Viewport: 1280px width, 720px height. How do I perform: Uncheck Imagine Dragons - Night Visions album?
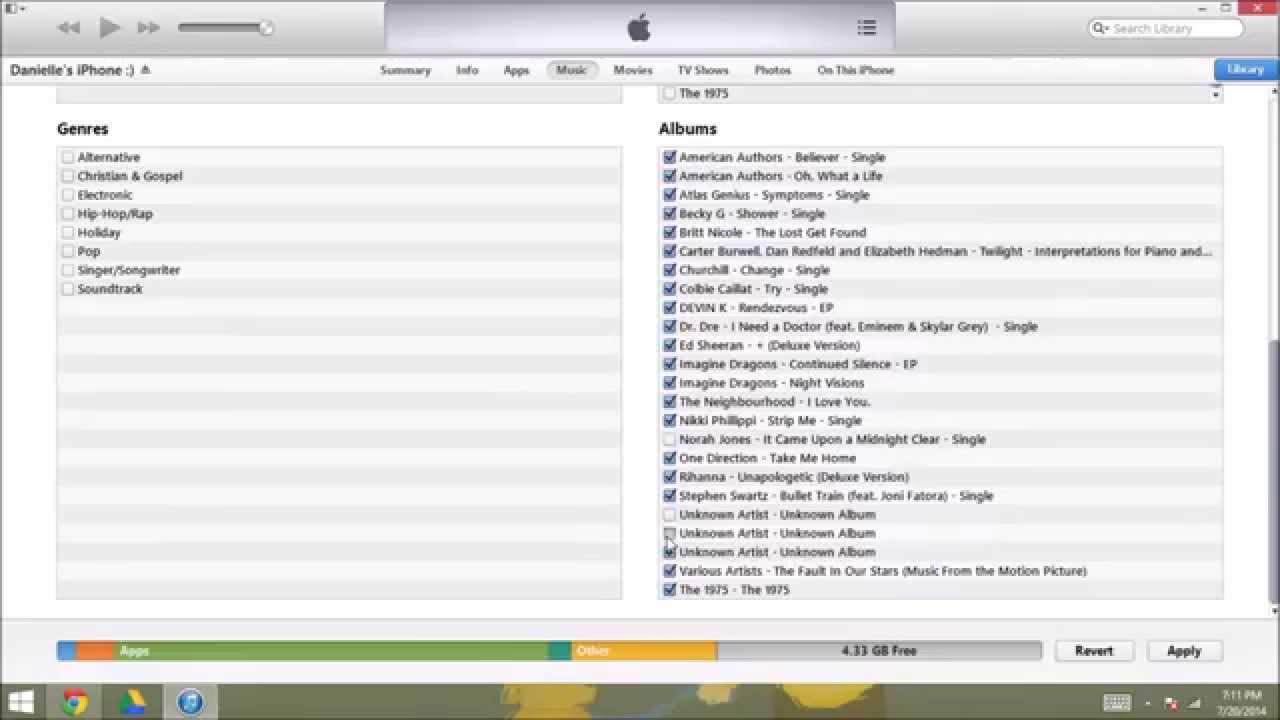(670, 383)
